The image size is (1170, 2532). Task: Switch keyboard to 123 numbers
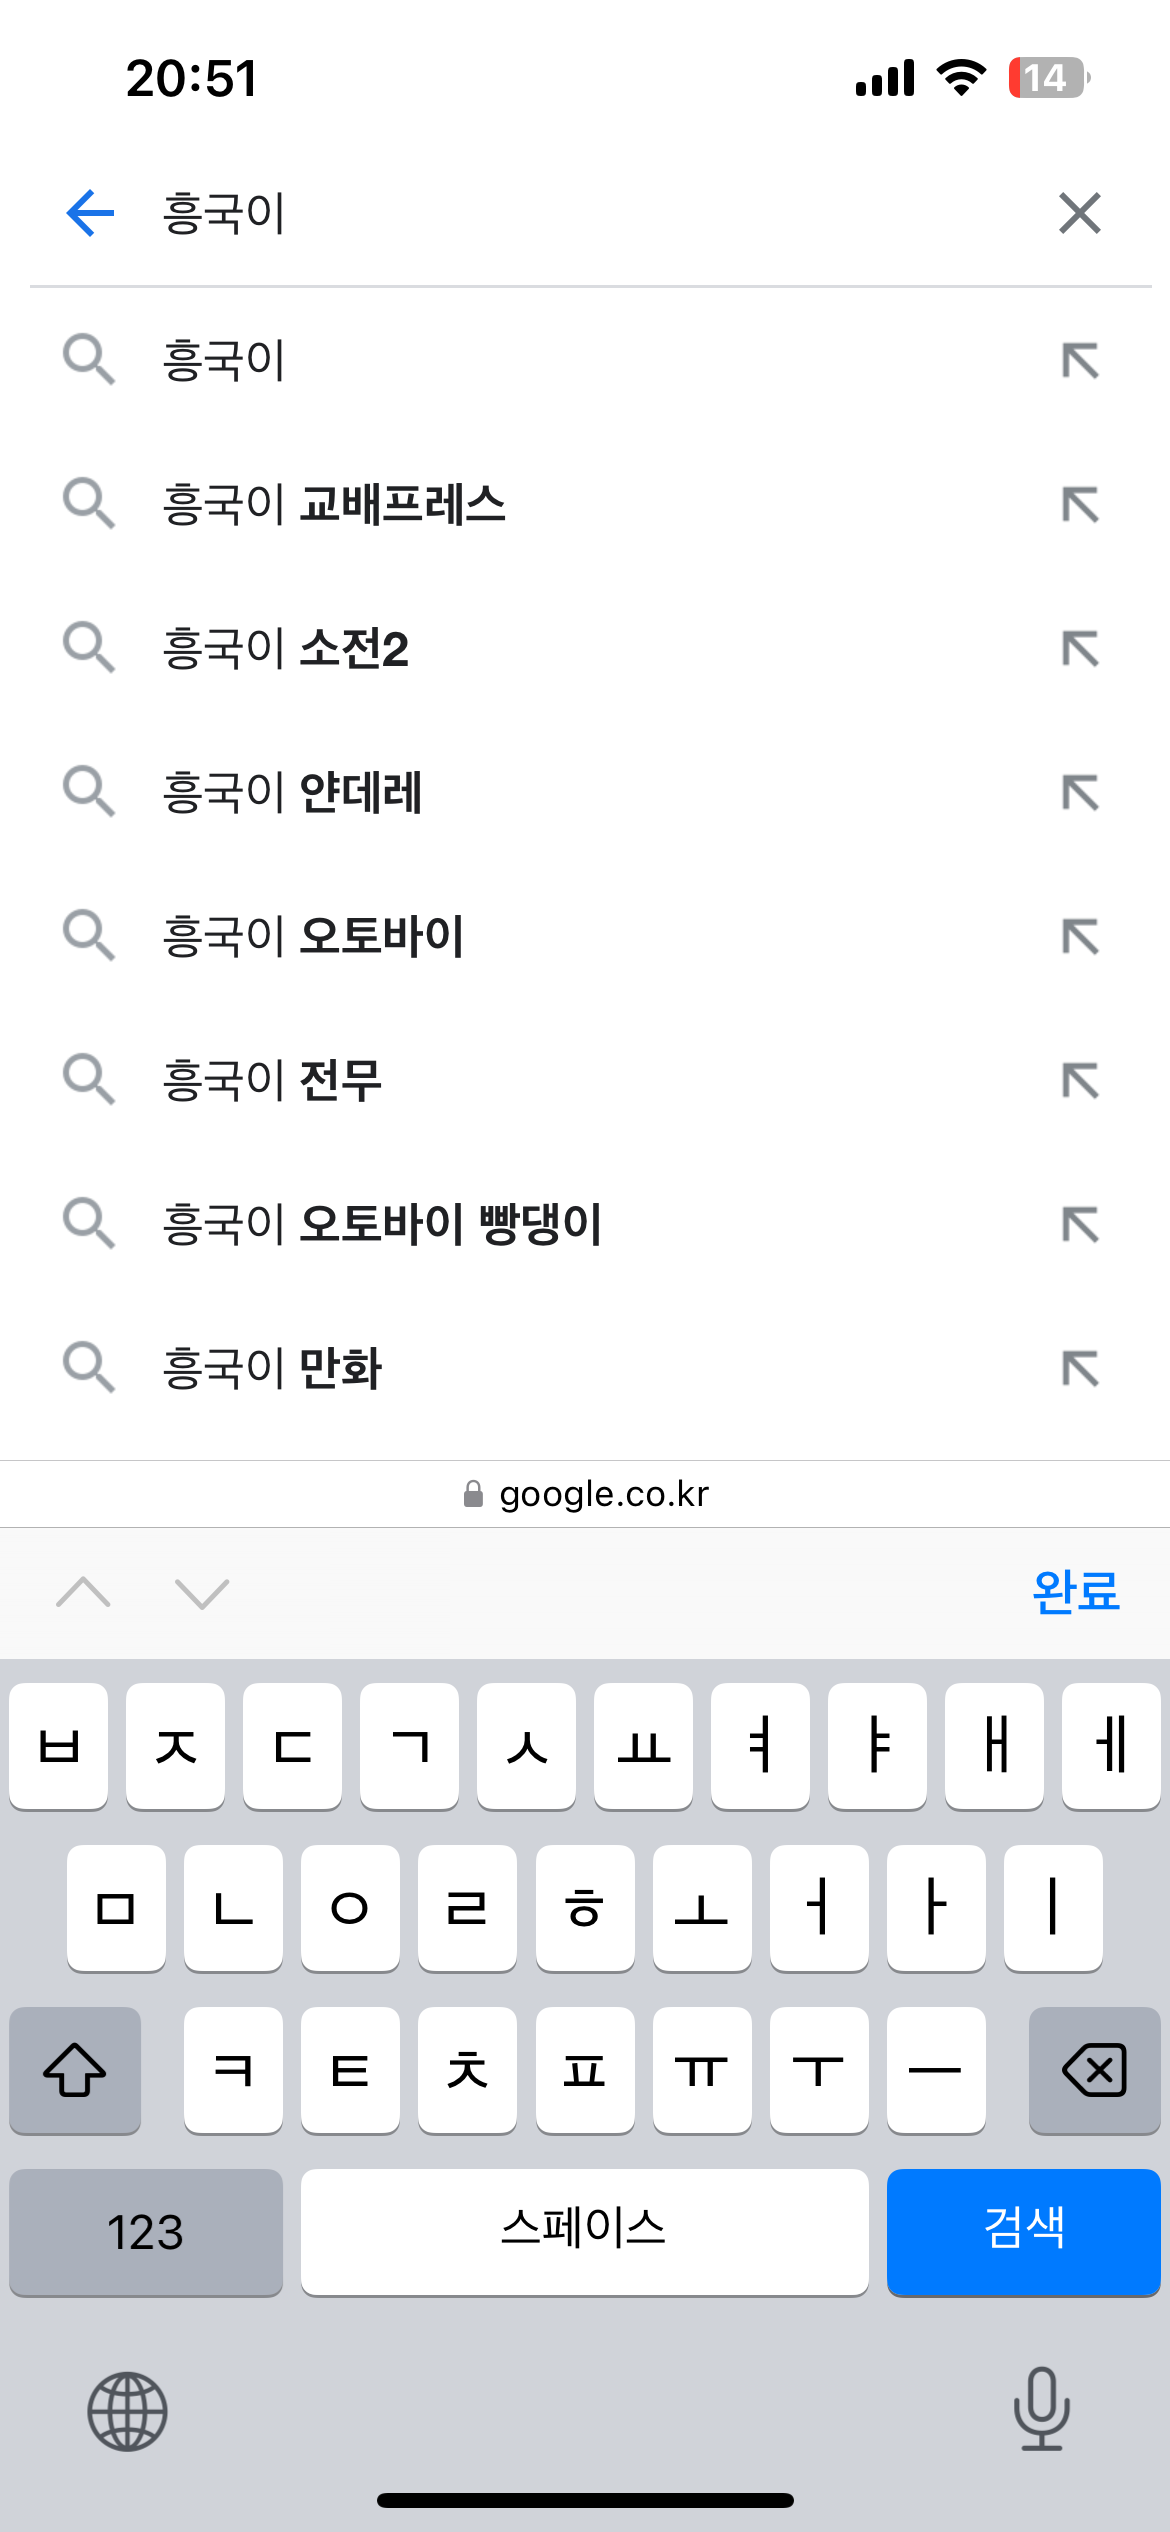tap(146, 2232)
